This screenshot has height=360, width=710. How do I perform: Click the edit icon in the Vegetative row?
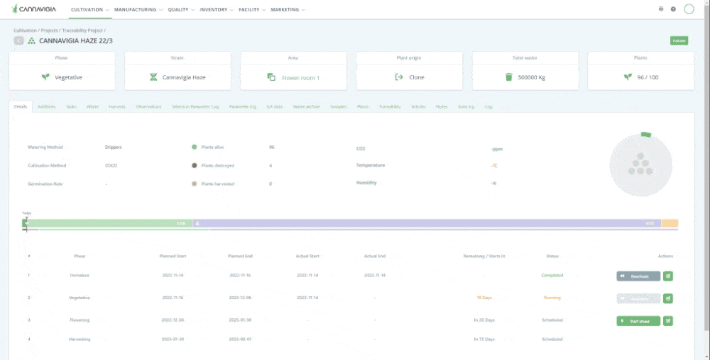coord(667,298)
